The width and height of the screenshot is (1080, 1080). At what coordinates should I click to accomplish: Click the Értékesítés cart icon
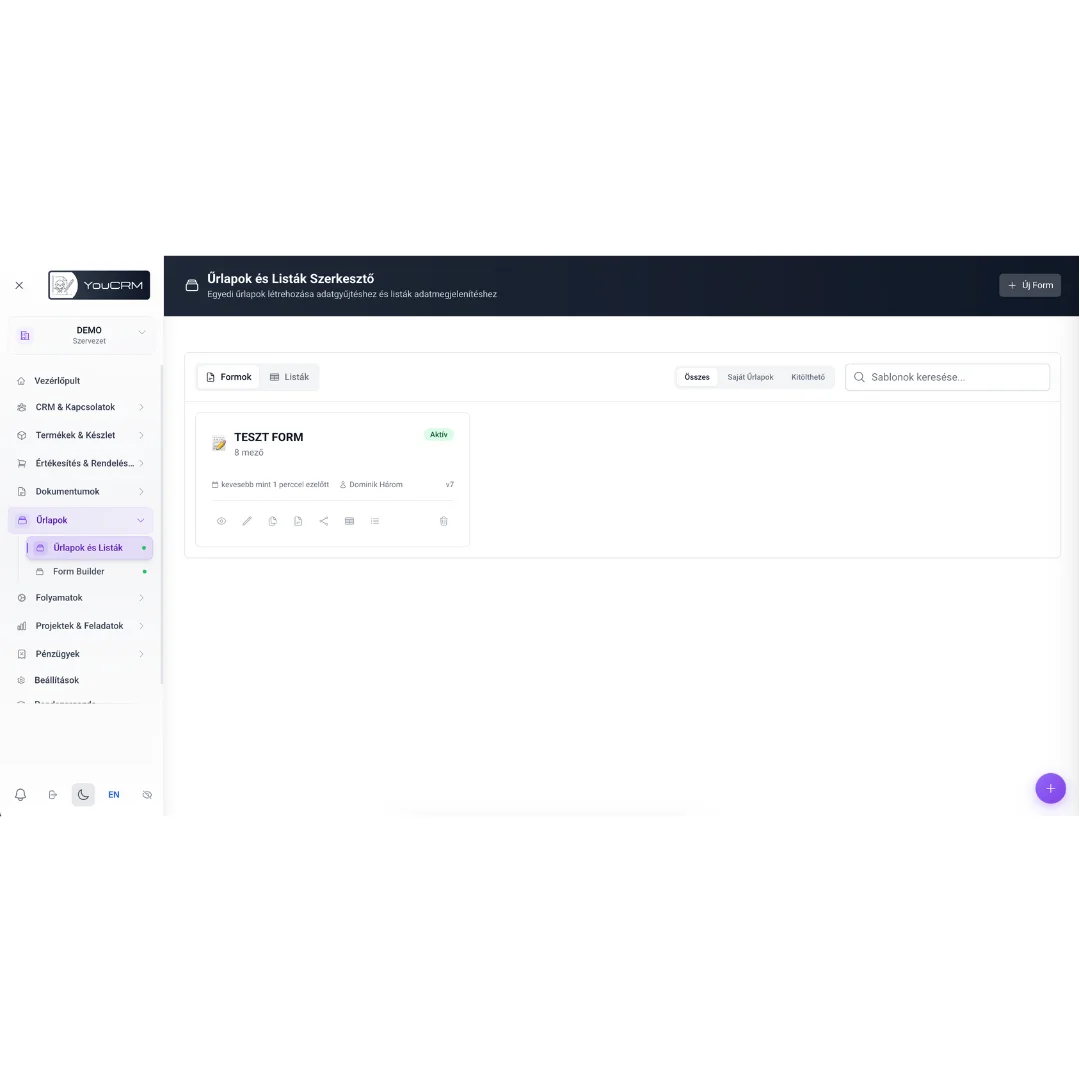[21, 464]
